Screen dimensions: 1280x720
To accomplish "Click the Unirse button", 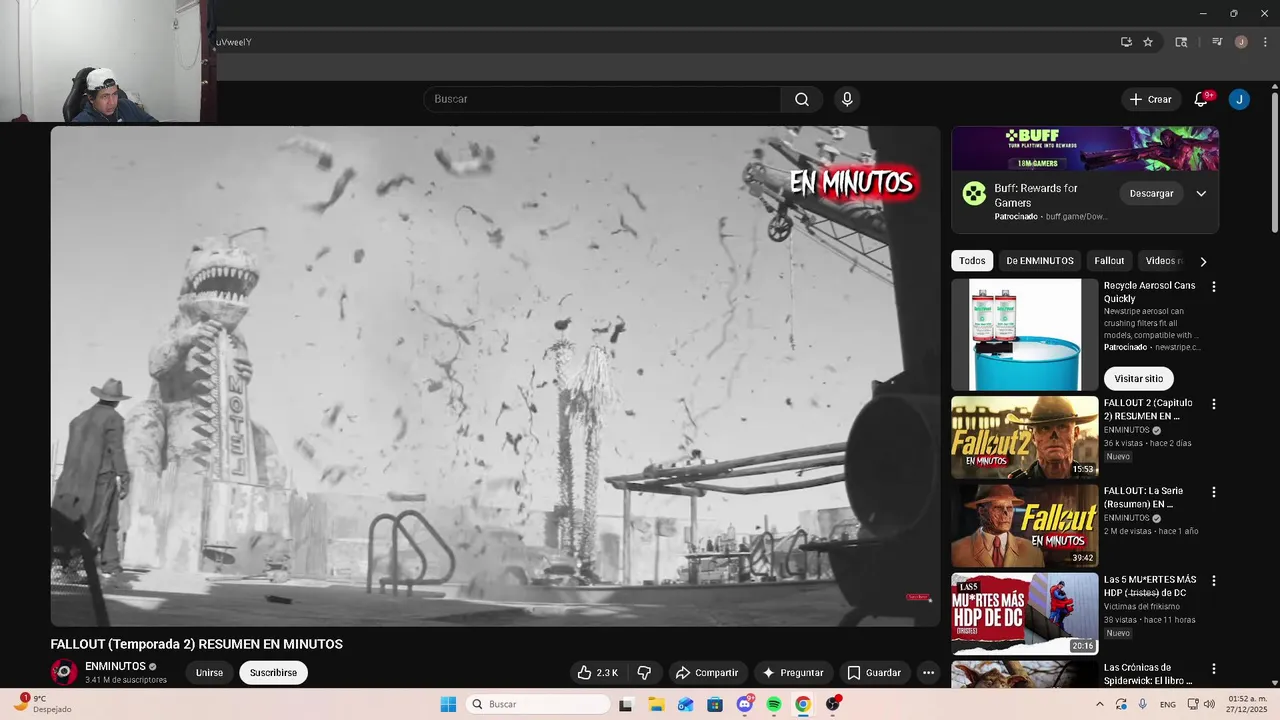I will pyautogui.click(x=209, y=673).
